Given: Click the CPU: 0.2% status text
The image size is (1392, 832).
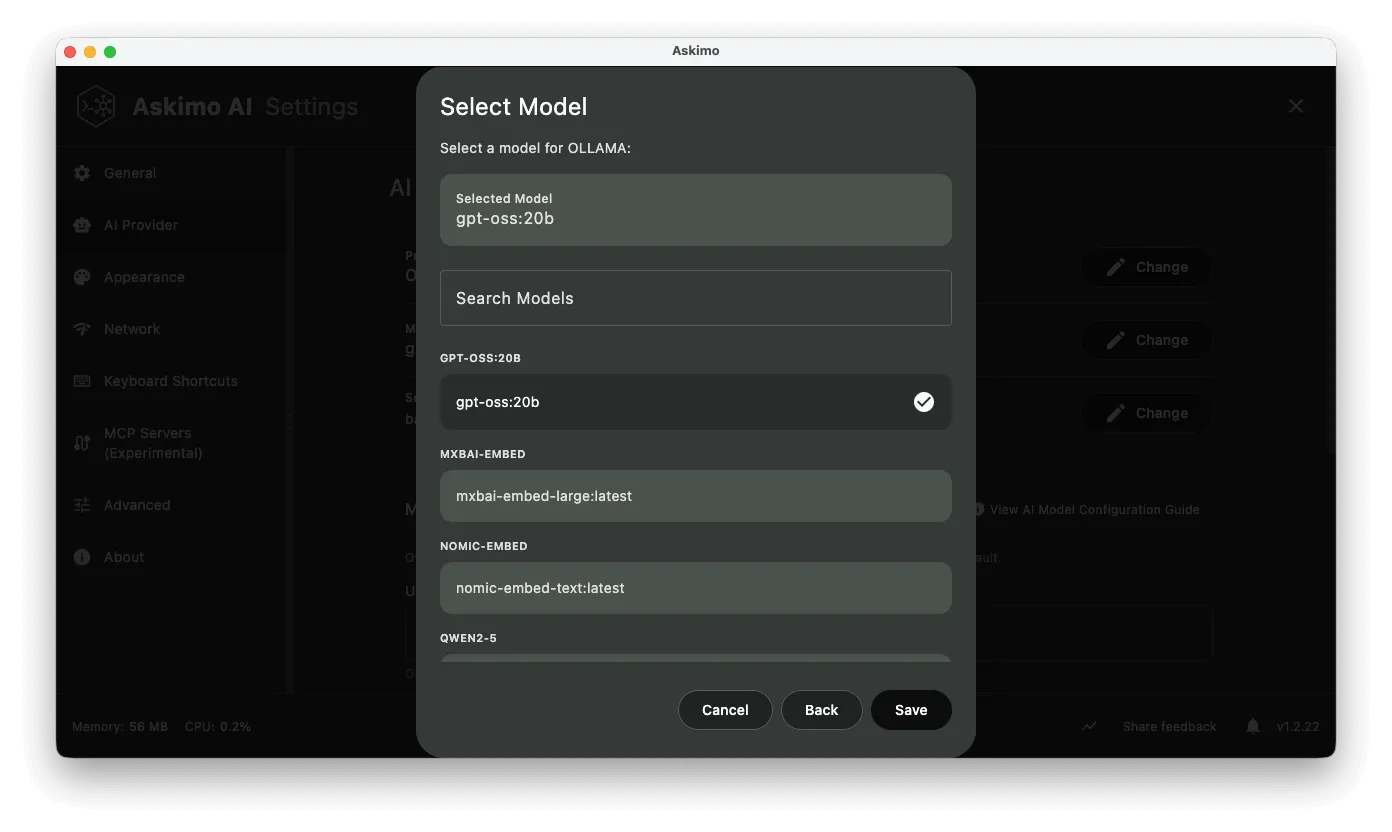Looking at the screenshot, I should 218,726.
